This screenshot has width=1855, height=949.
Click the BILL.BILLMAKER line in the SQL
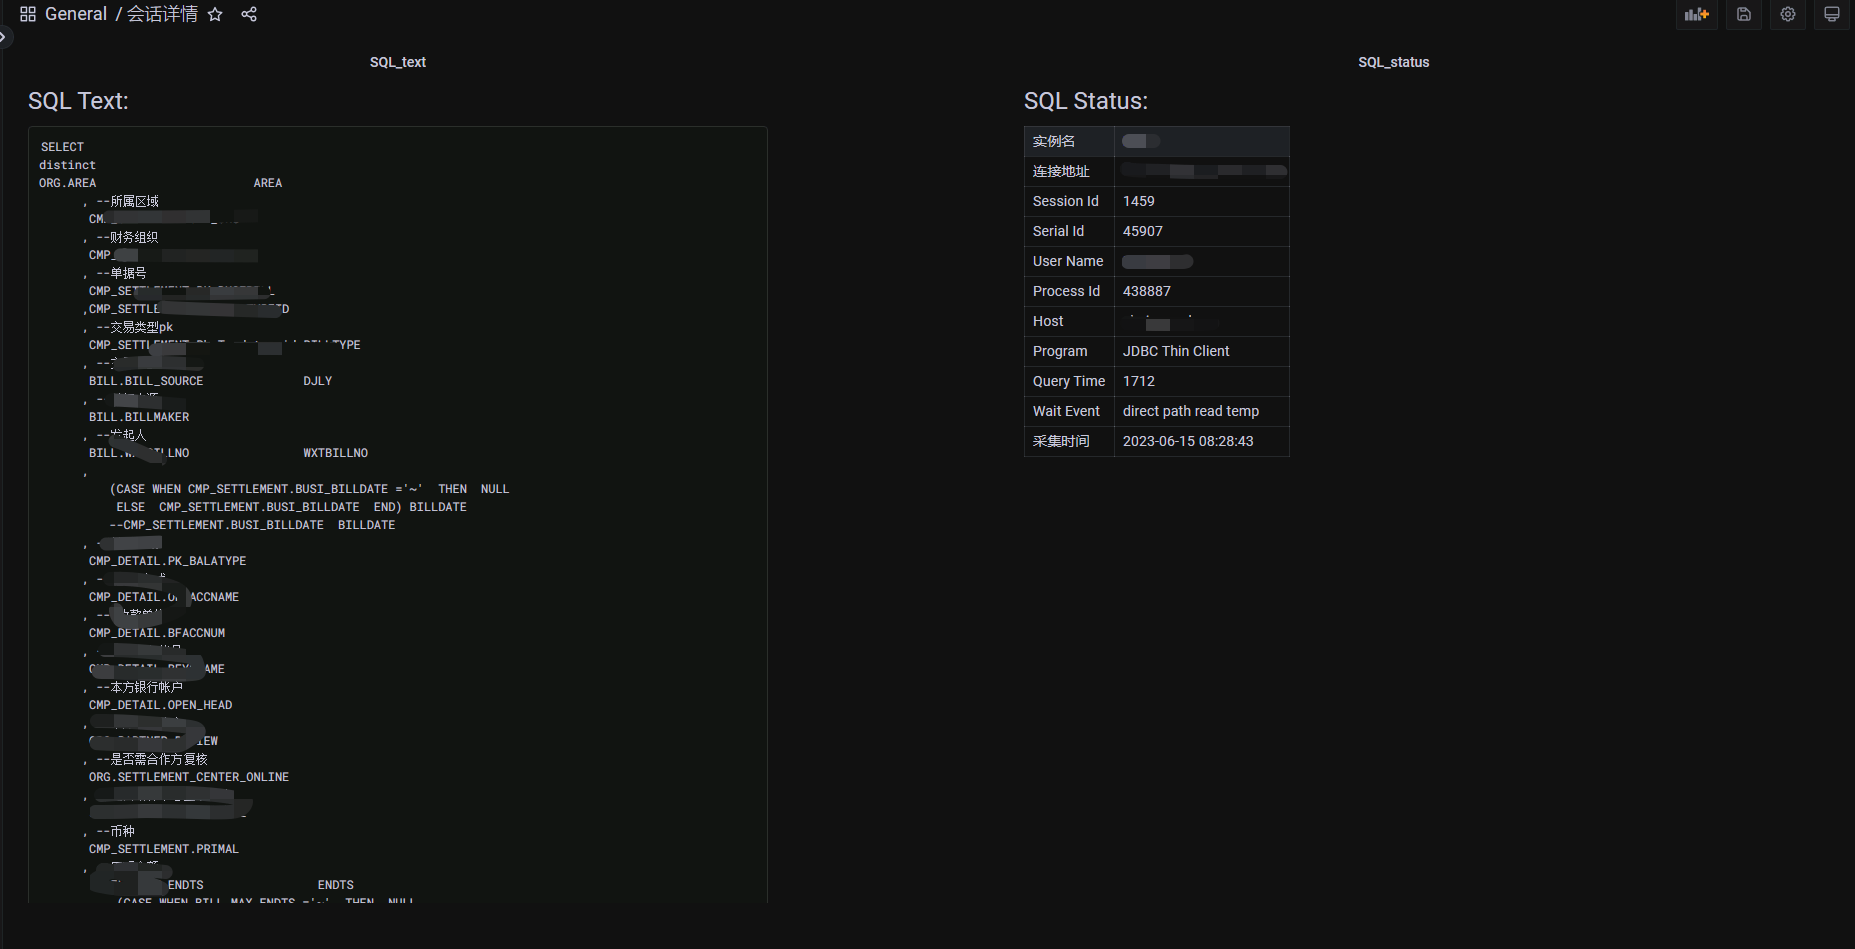point(139,417)
